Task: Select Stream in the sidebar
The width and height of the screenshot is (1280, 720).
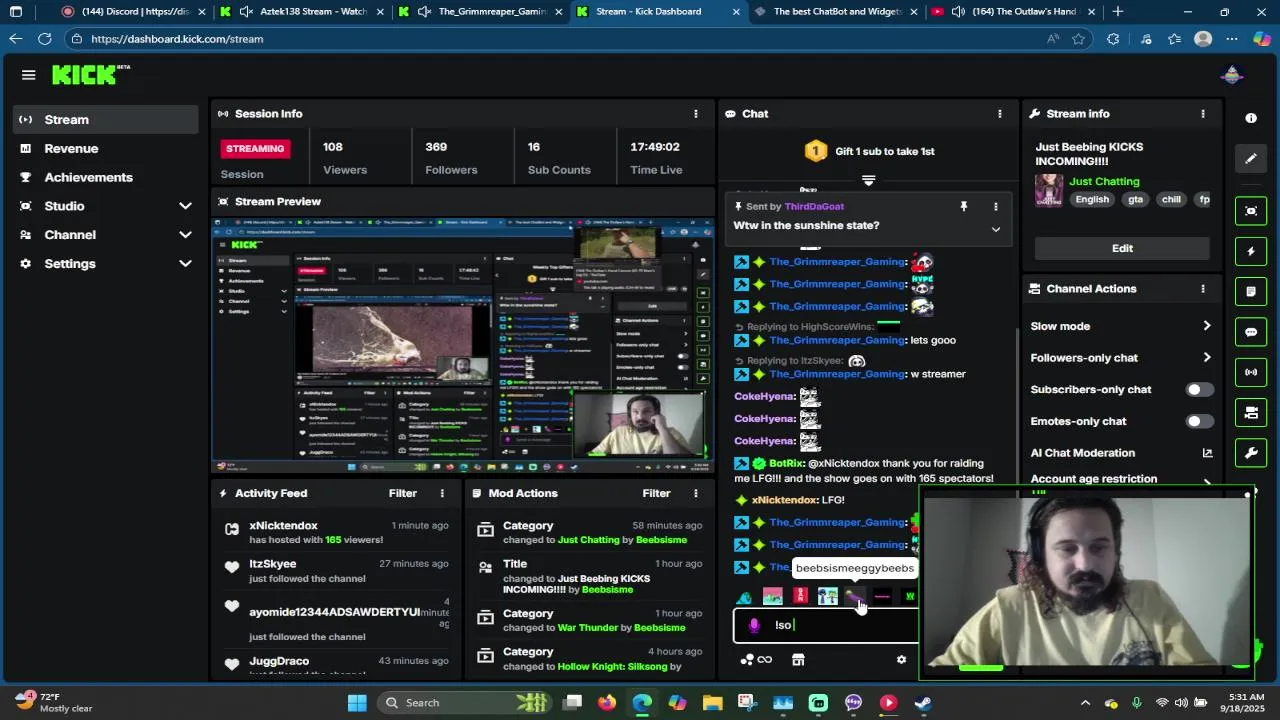Action: tap(106, 120)
